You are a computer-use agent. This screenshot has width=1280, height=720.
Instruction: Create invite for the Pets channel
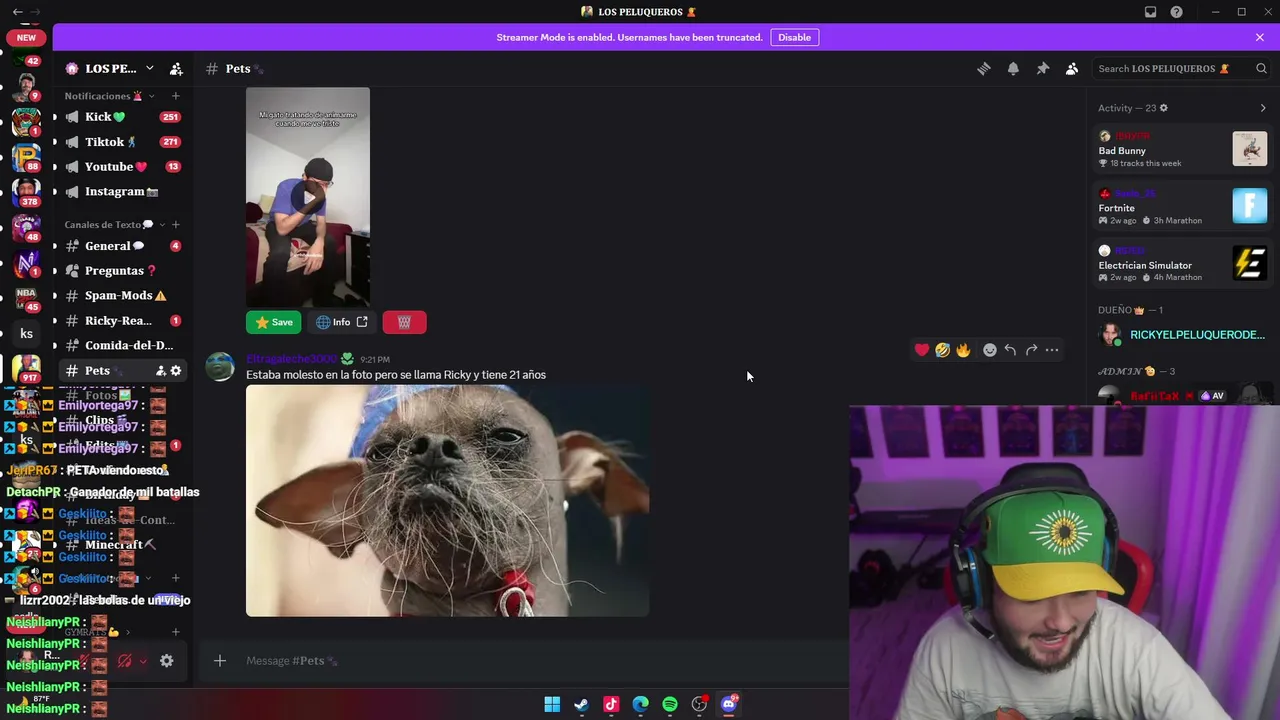tap(160, 371)
